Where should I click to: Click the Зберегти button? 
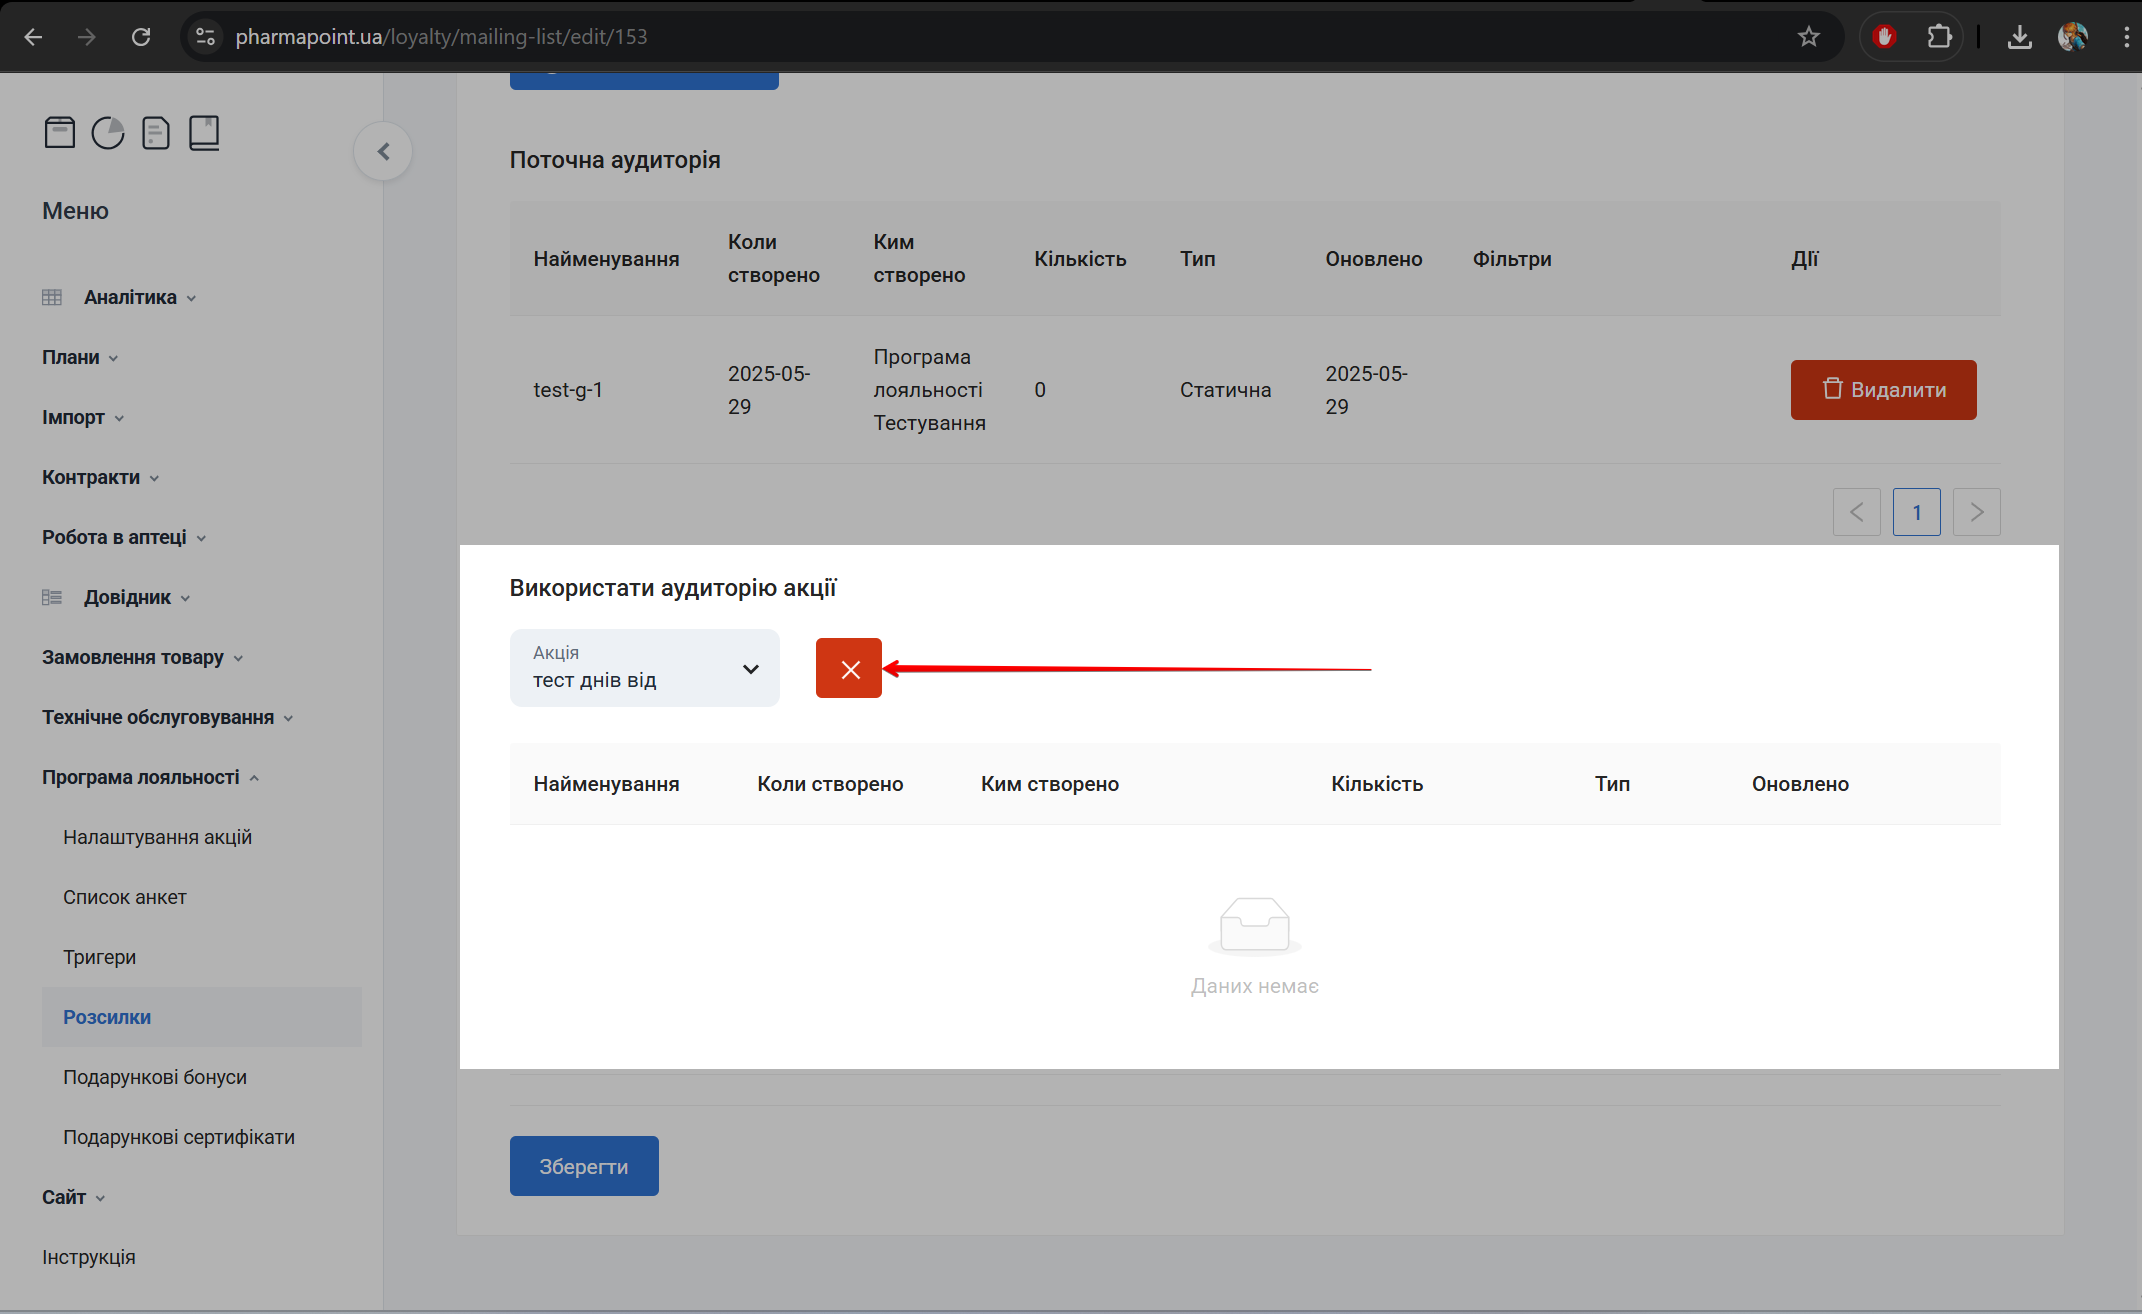584,1166
